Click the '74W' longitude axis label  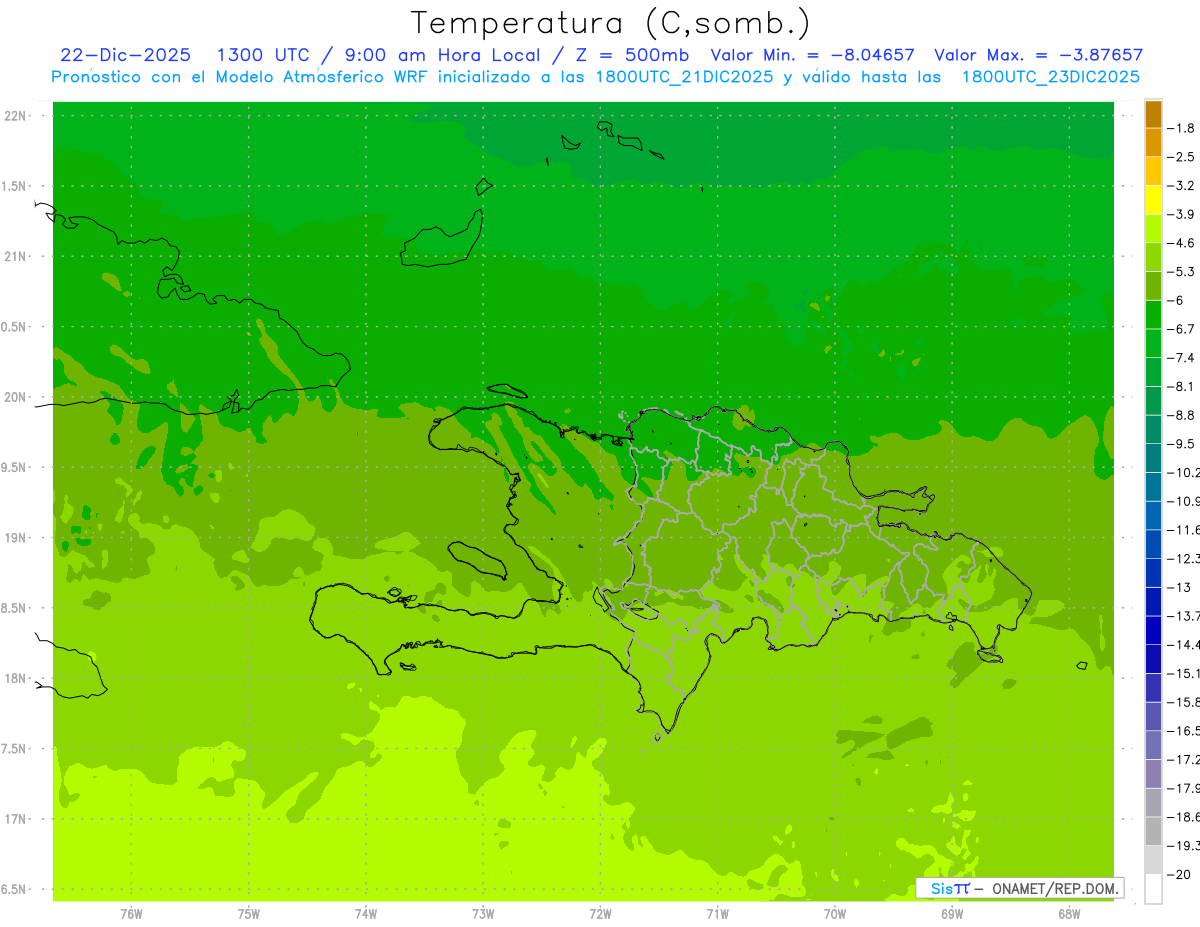click(366, 914)
